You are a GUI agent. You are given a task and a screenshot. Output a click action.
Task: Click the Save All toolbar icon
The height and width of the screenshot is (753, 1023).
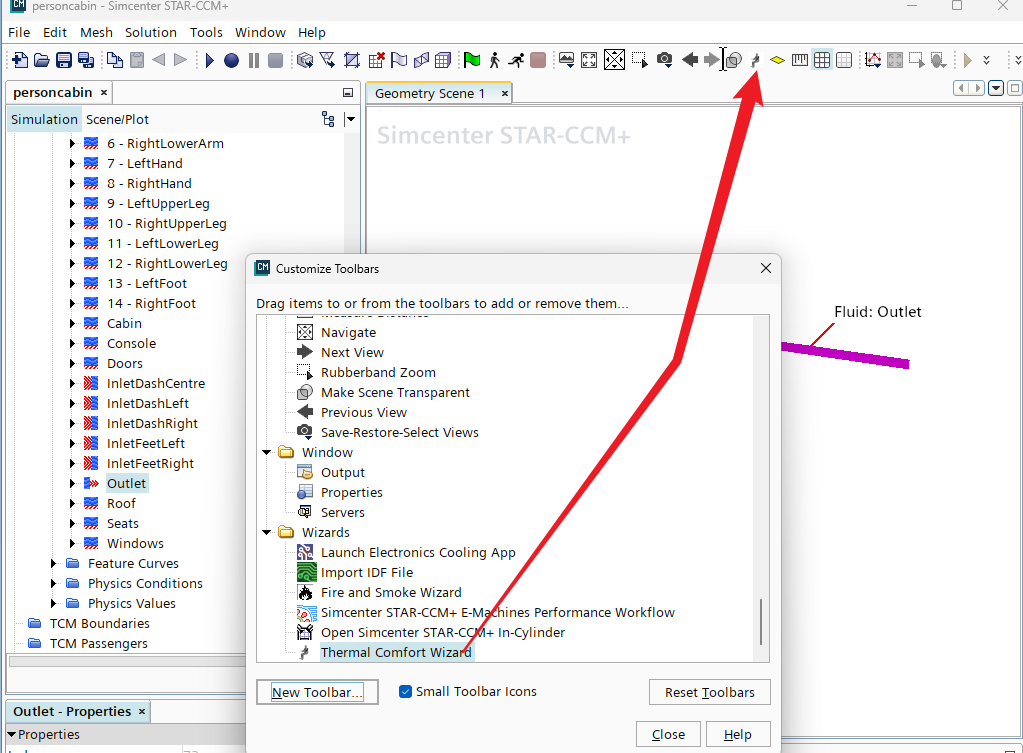click(85, 60)
